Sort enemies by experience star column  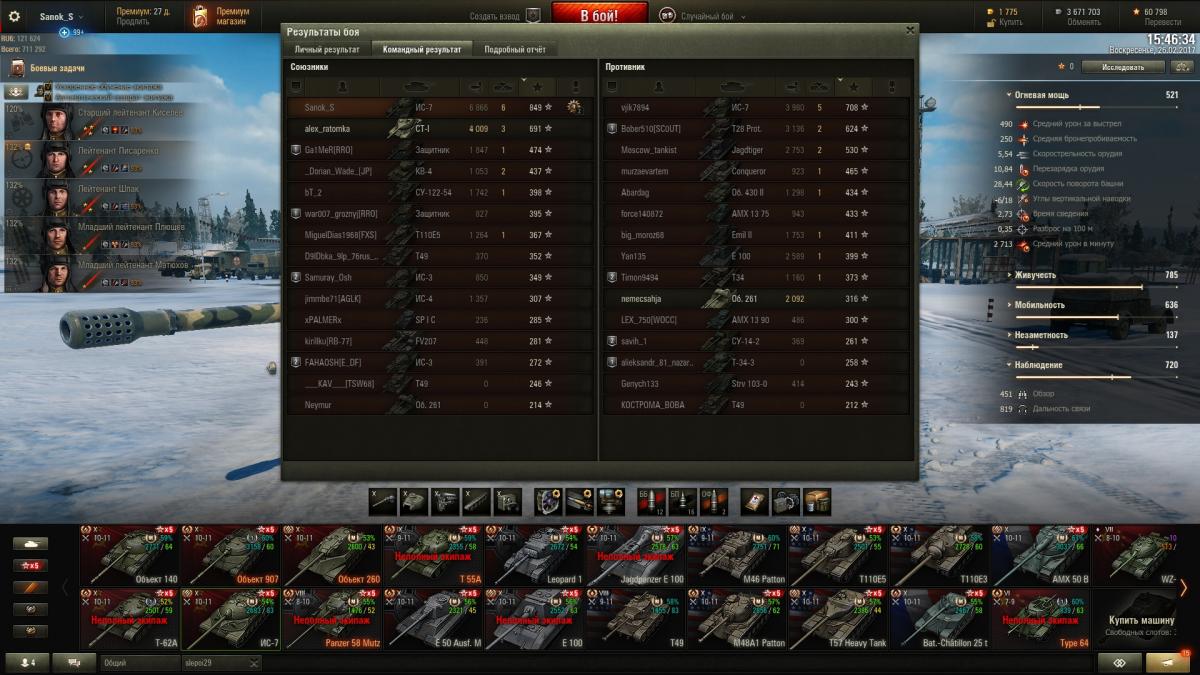(852, 87)
